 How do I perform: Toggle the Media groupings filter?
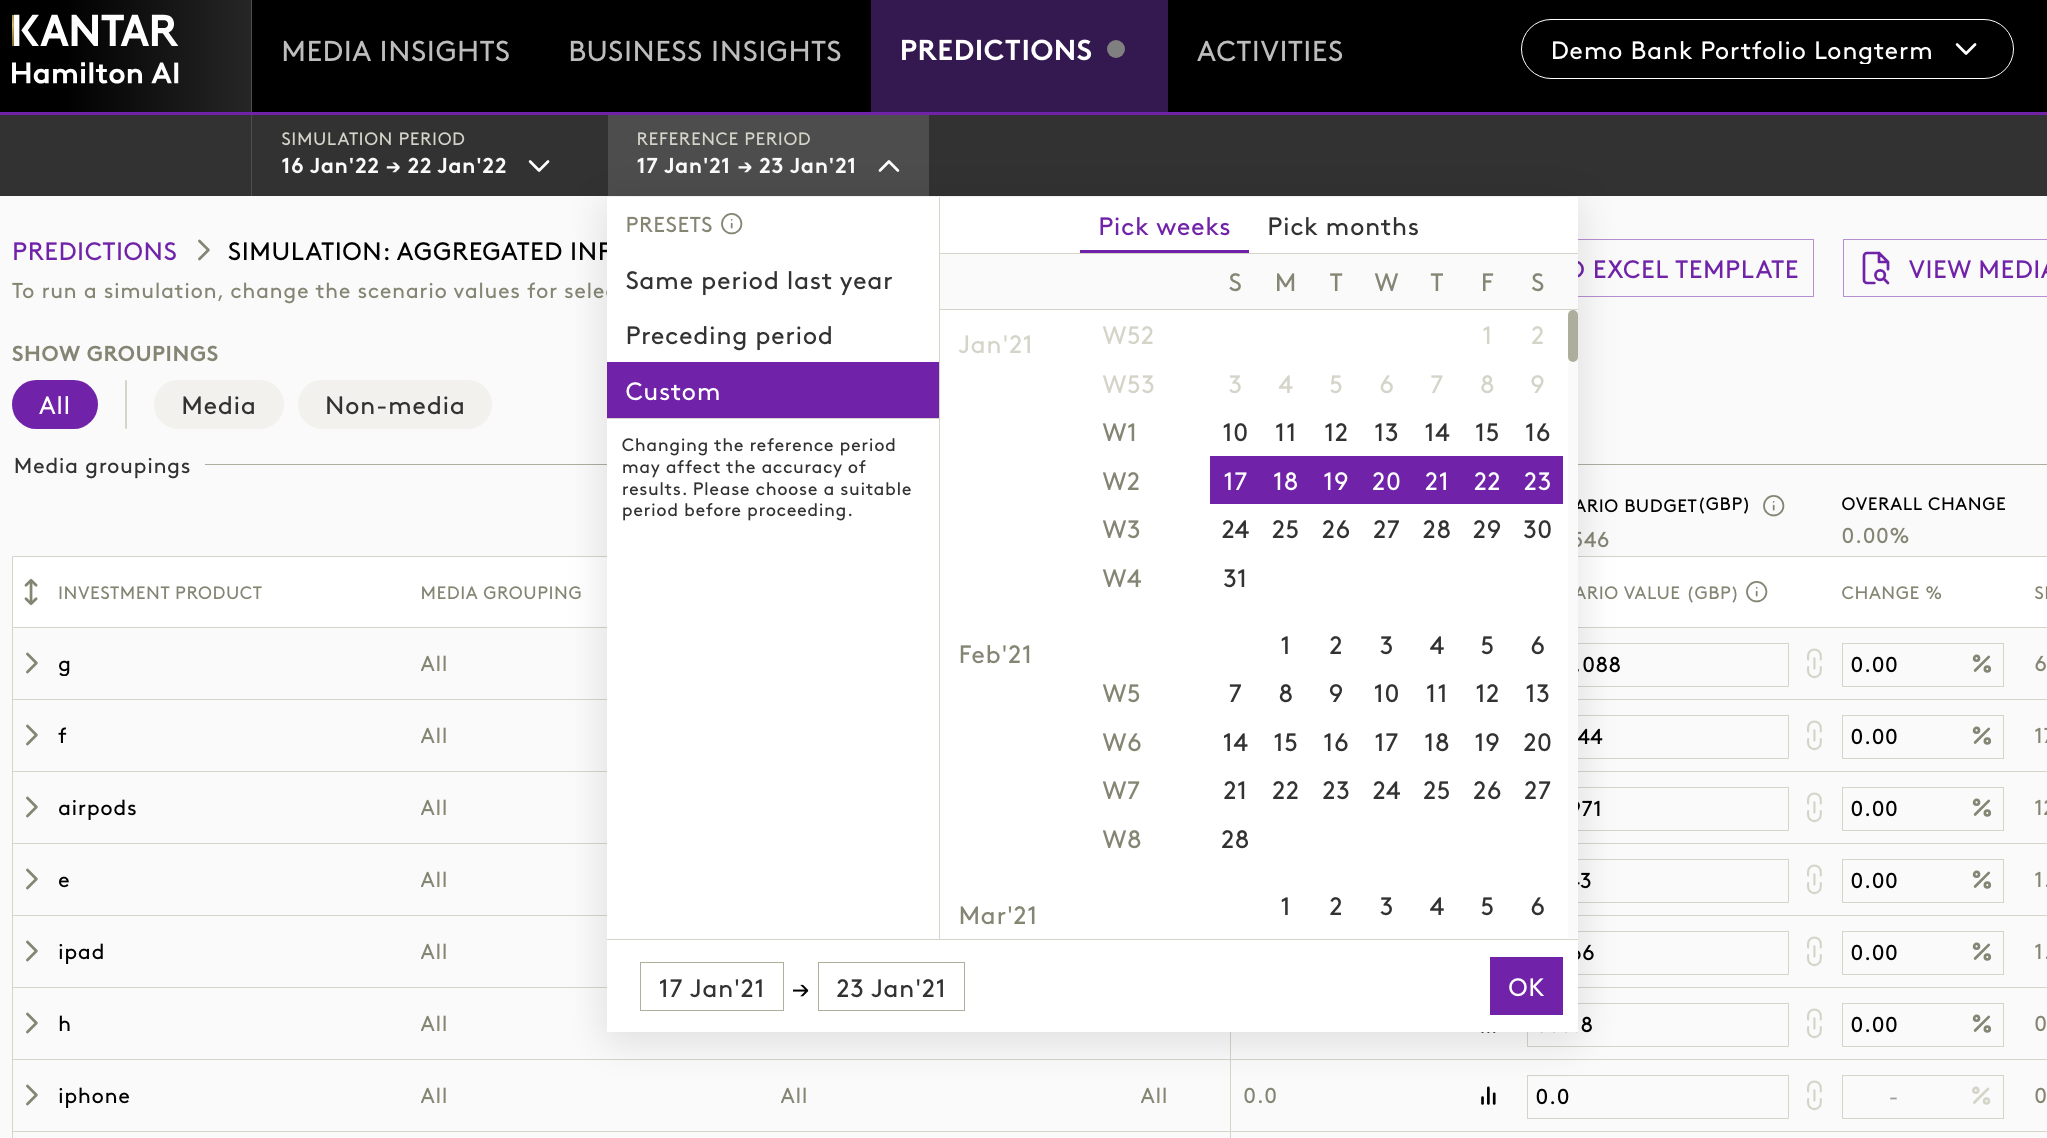click(x=218, y=405)
